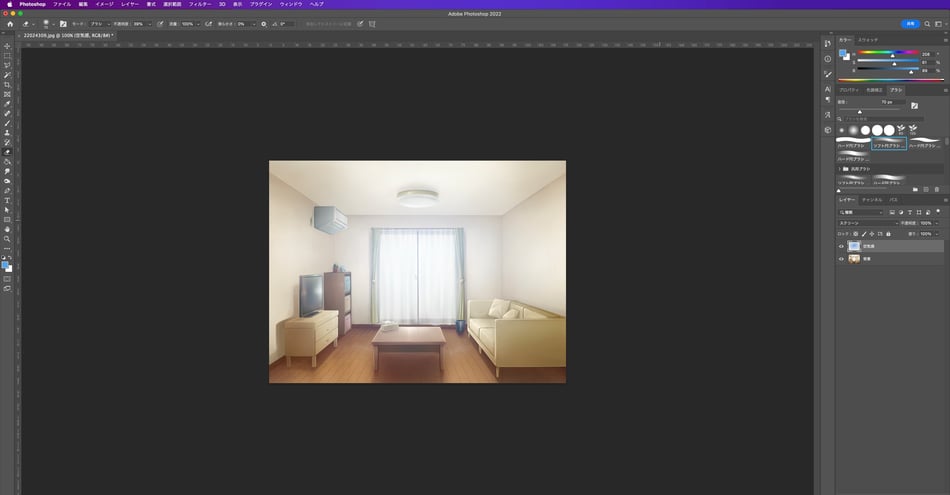Select the Crop tool
This screenshot has width=950, height=495.
pos(7,85)
